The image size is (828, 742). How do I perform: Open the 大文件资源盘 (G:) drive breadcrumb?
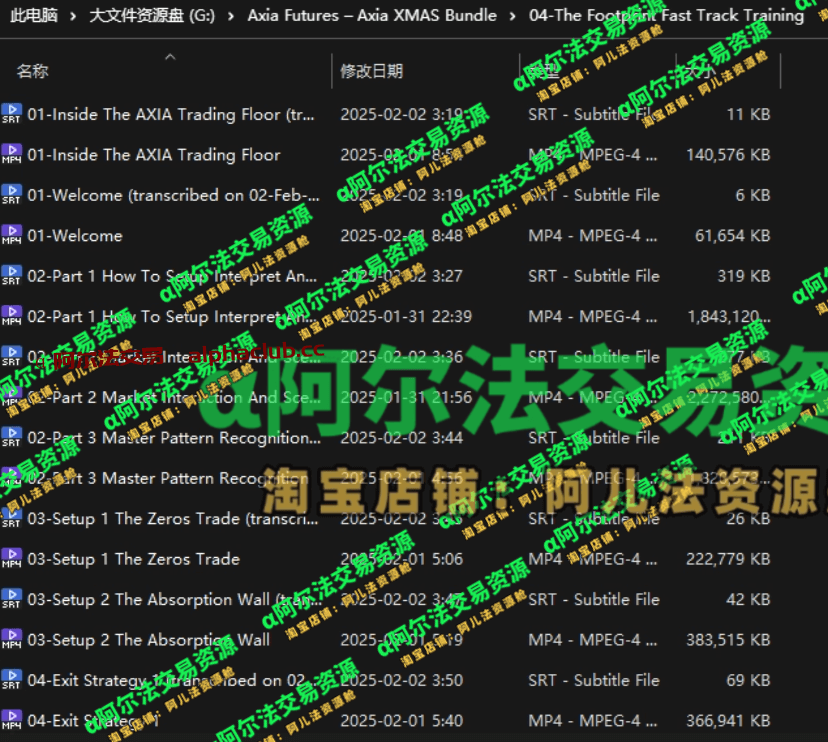pos(149,16)
